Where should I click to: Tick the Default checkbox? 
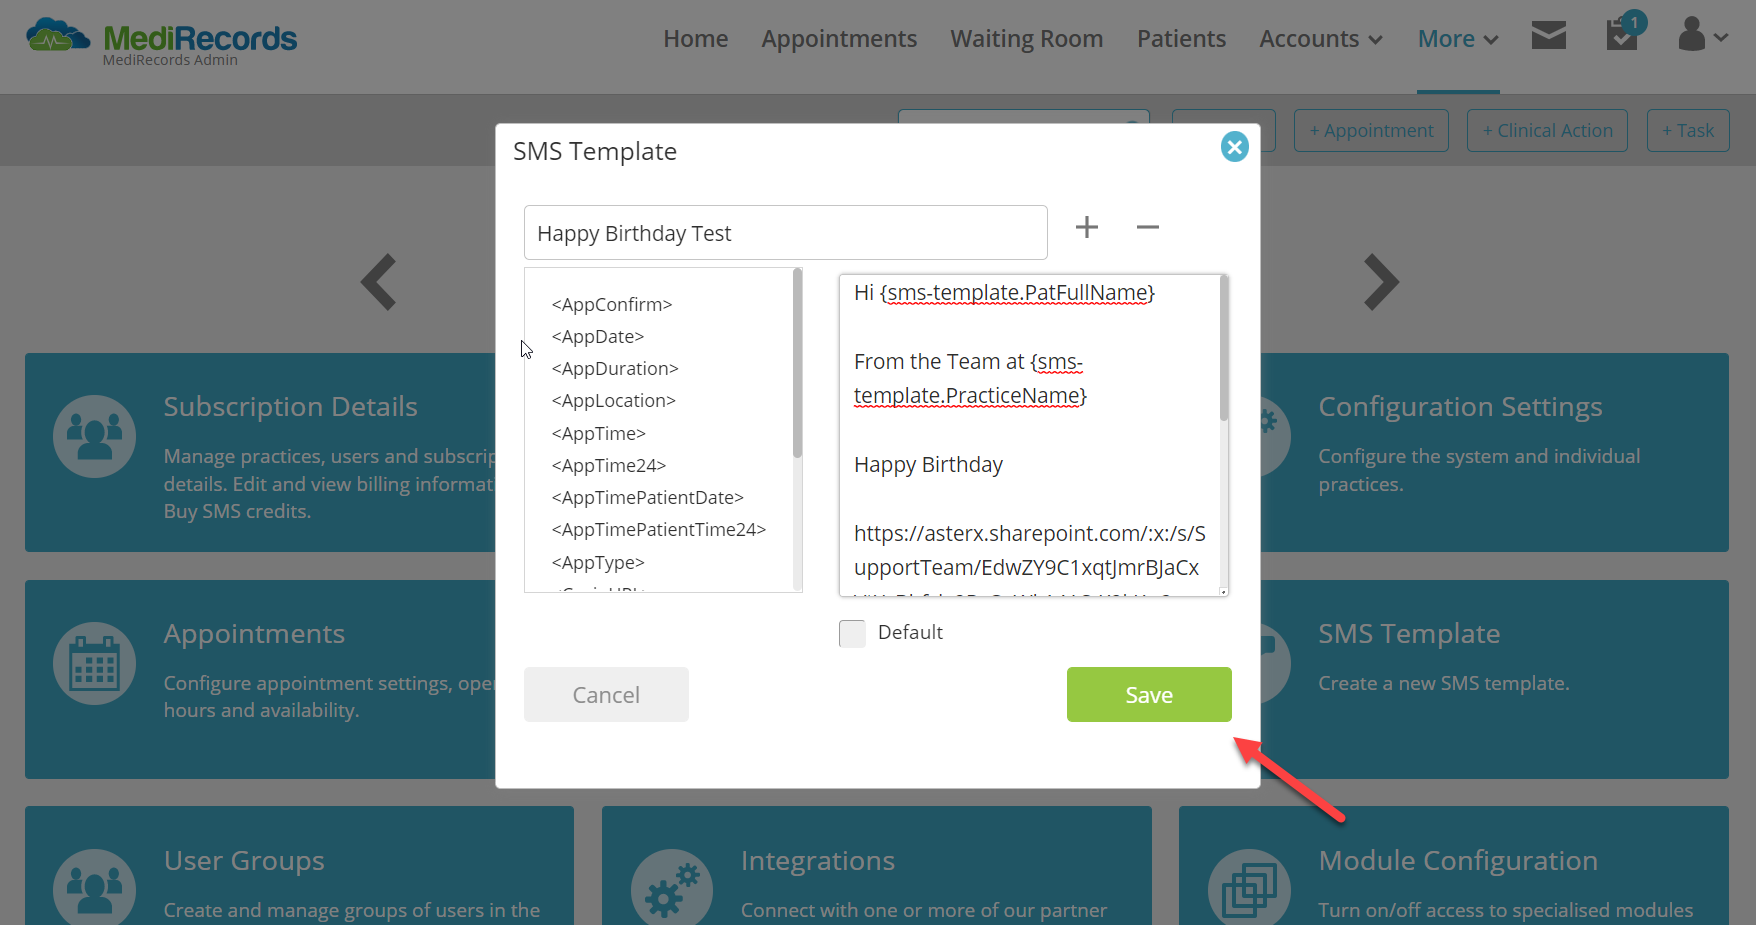[852, 633]
